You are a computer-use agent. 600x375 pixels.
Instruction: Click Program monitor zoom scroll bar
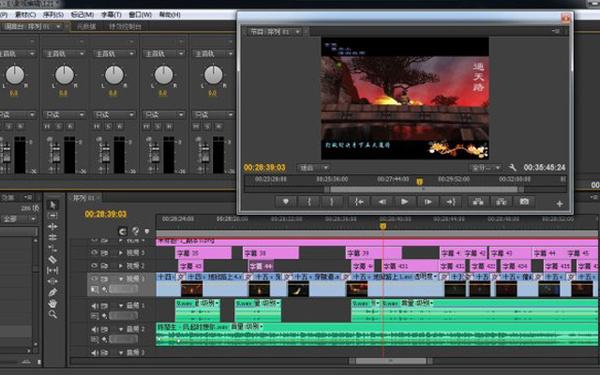tap(424, 189)
